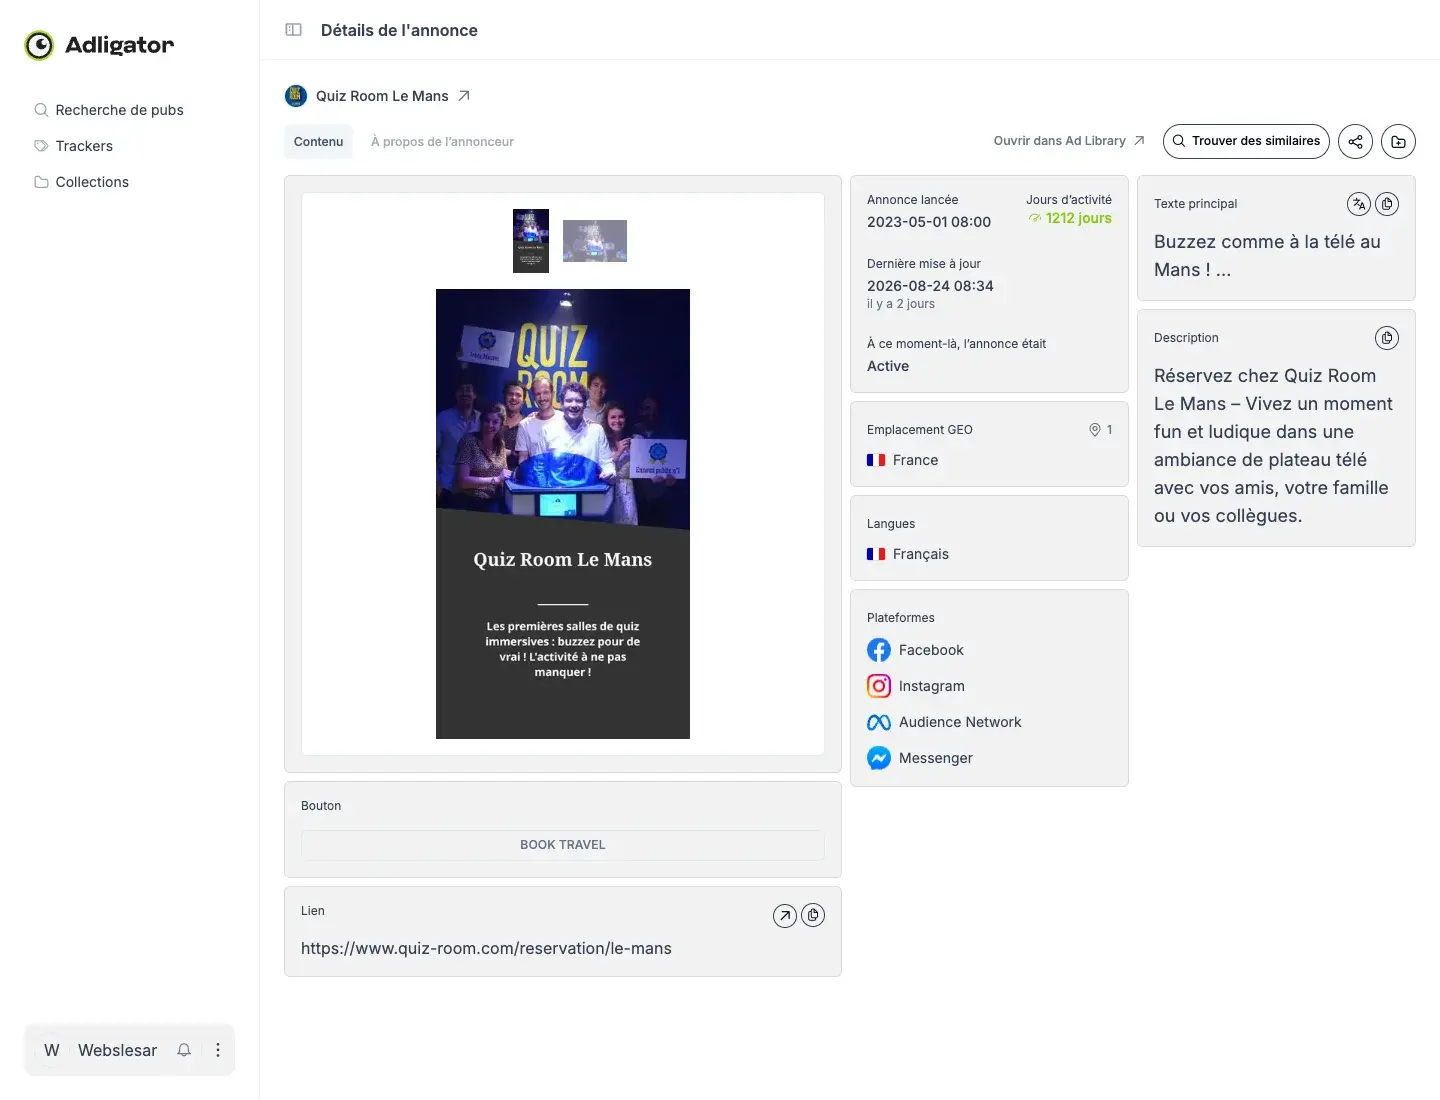Click the Buzzez comme à la télé text
Image resolution: width=1440 pixels, height=1100 pixels.
(1267, 256)
